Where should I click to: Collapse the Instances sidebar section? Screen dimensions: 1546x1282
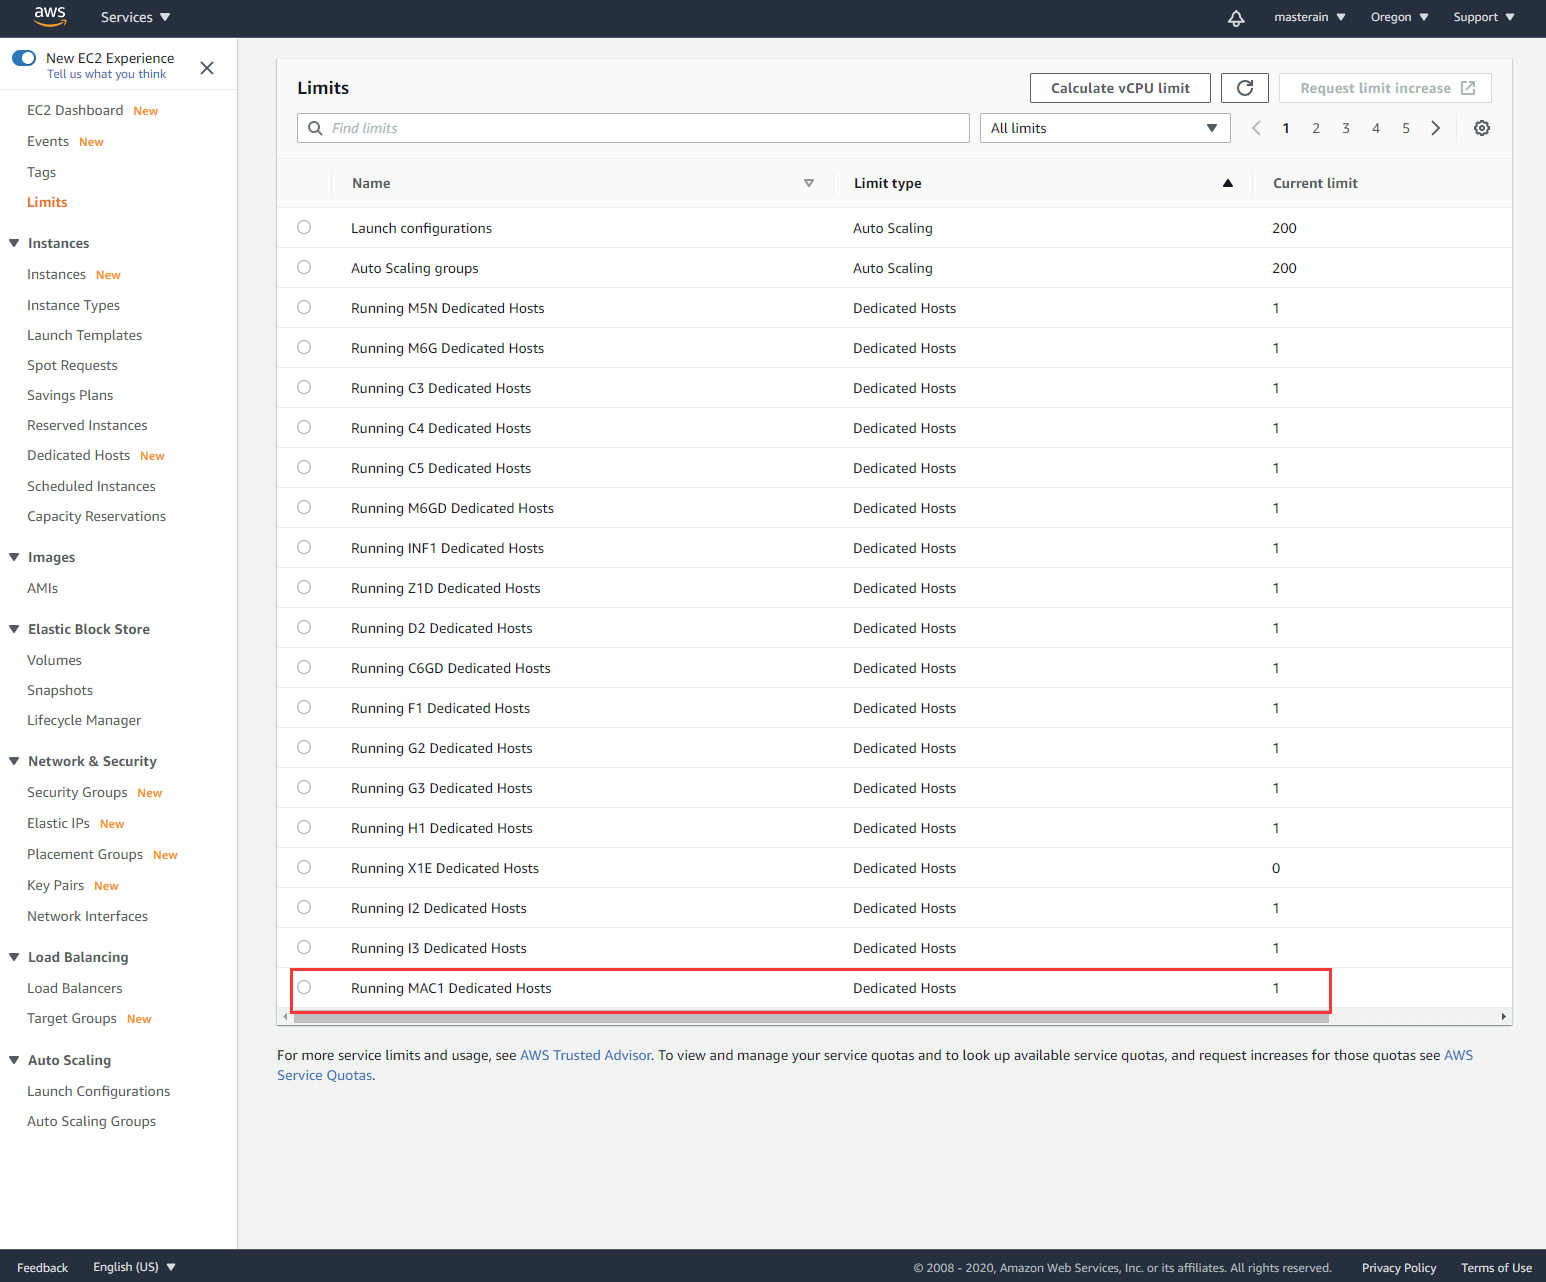[x=14, y=243]
